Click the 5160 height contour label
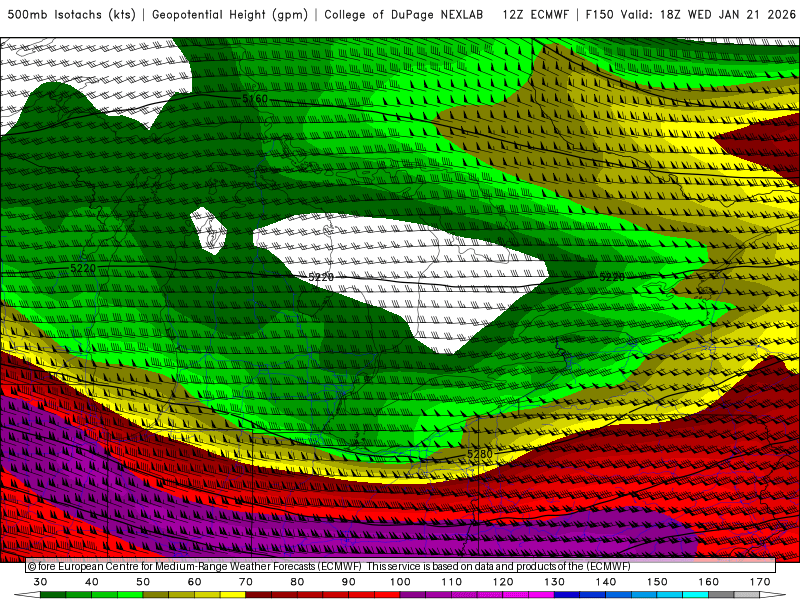 (x=255, y=98)
